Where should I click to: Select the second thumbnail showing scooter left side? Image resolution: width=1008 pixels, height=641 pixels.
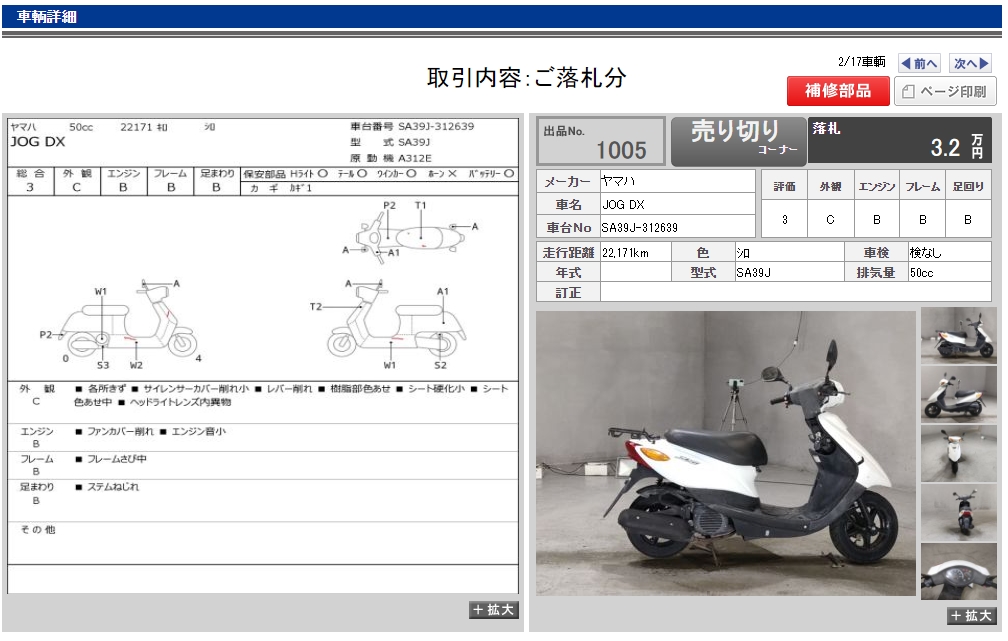[x=958, y=394]
